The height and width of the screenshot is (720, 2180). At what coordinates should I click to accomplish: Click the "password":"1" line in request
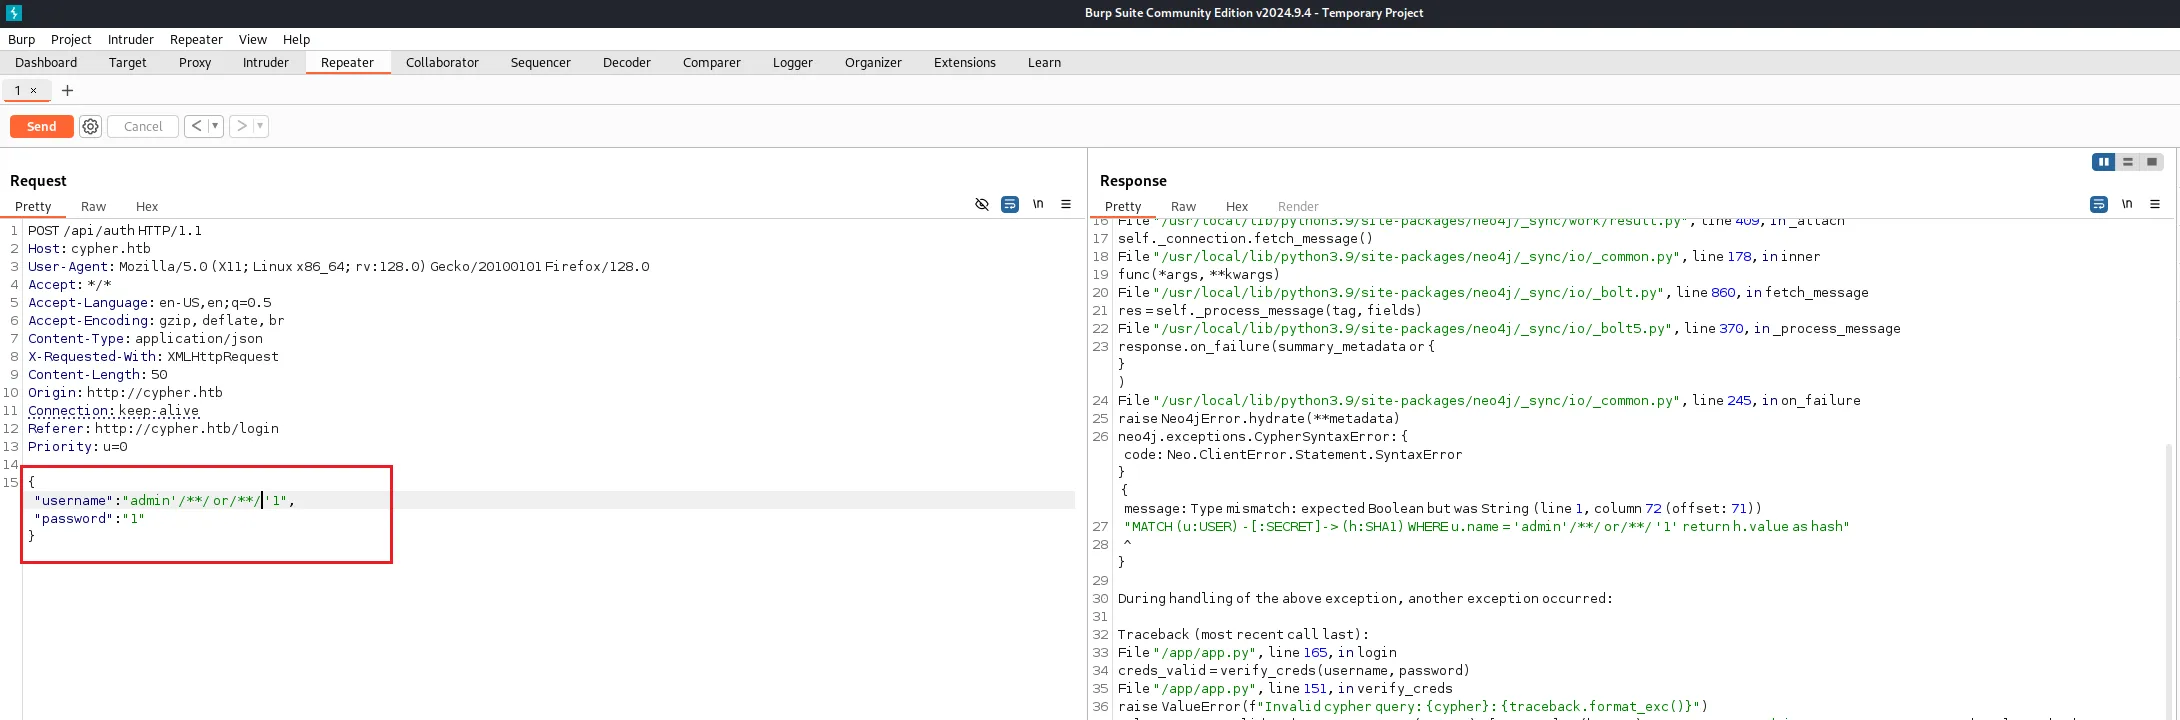point(89,518)
